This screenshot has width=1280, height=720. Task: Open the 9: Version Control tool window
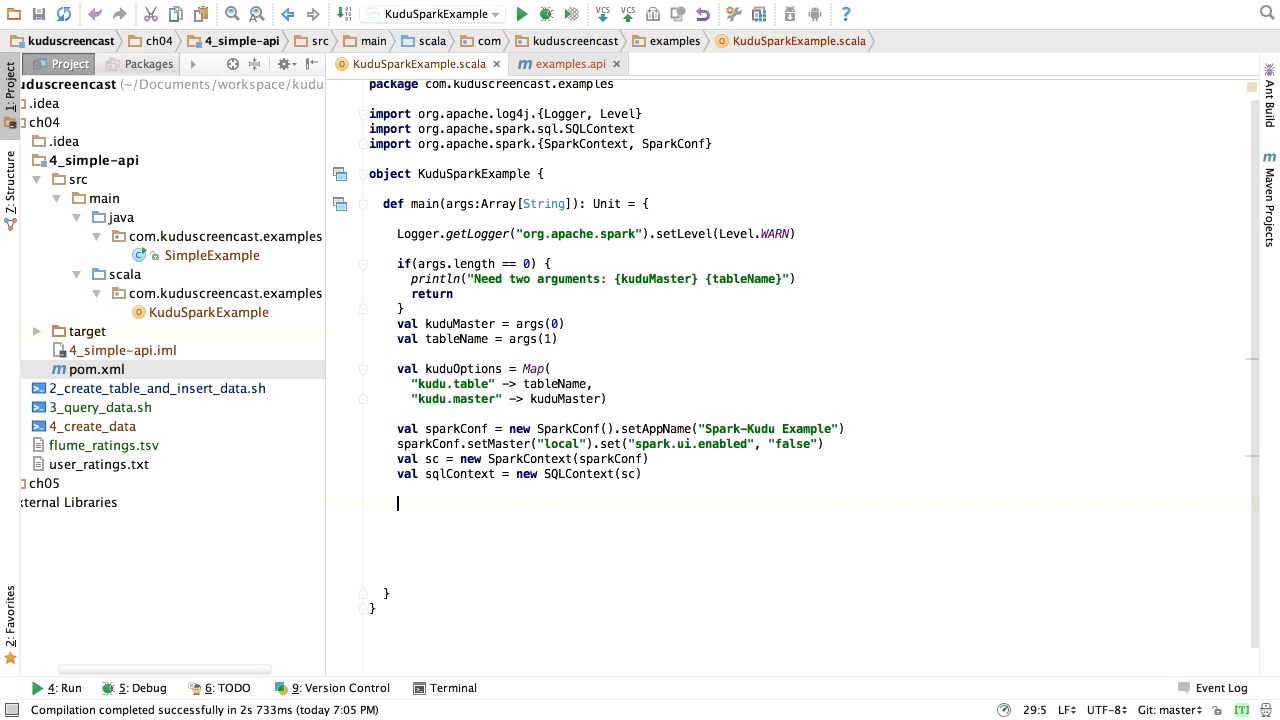(332, 688)
